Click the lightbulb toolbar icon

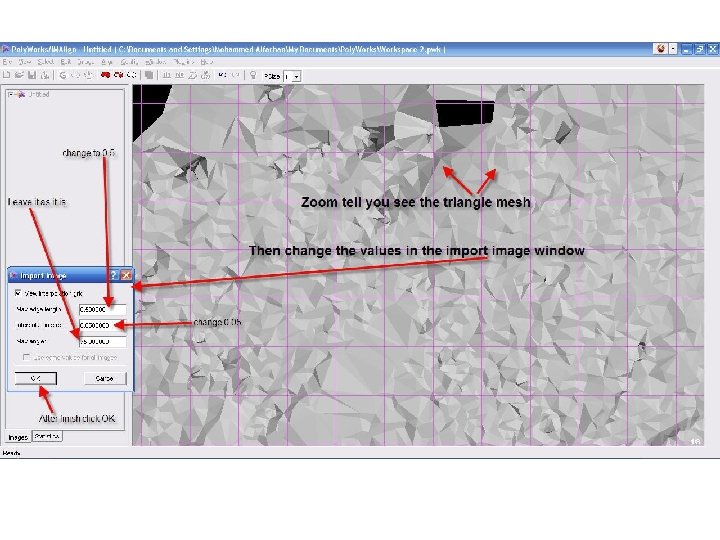click(253, 75)
